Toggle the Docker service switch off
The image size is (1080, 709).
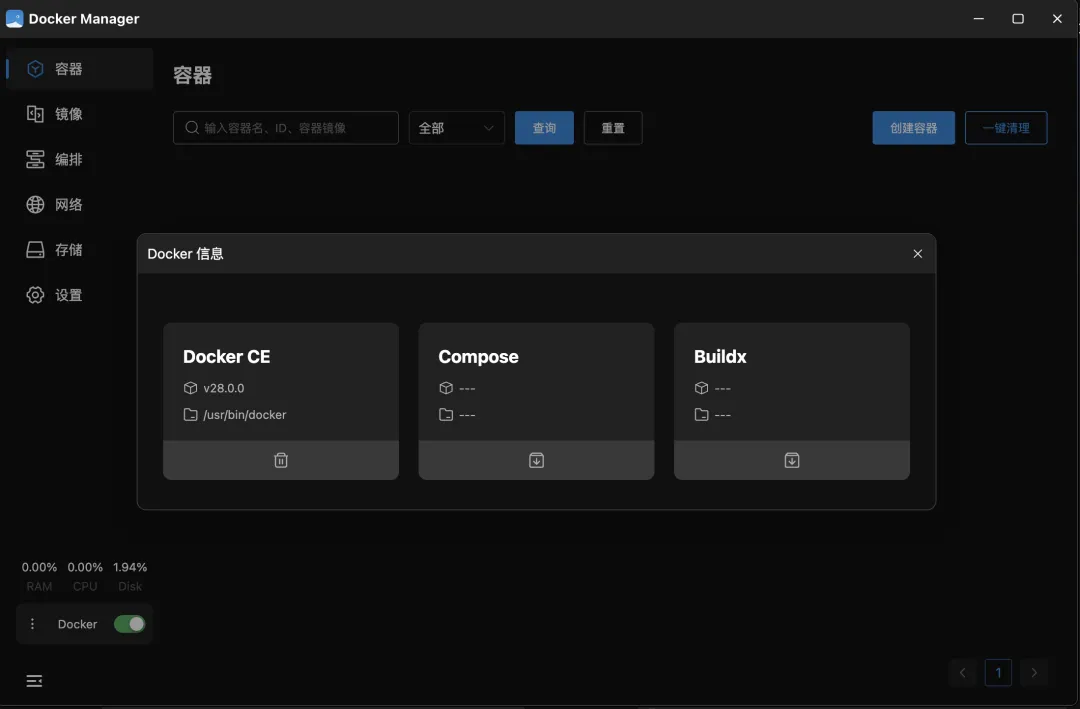point(129,624)
